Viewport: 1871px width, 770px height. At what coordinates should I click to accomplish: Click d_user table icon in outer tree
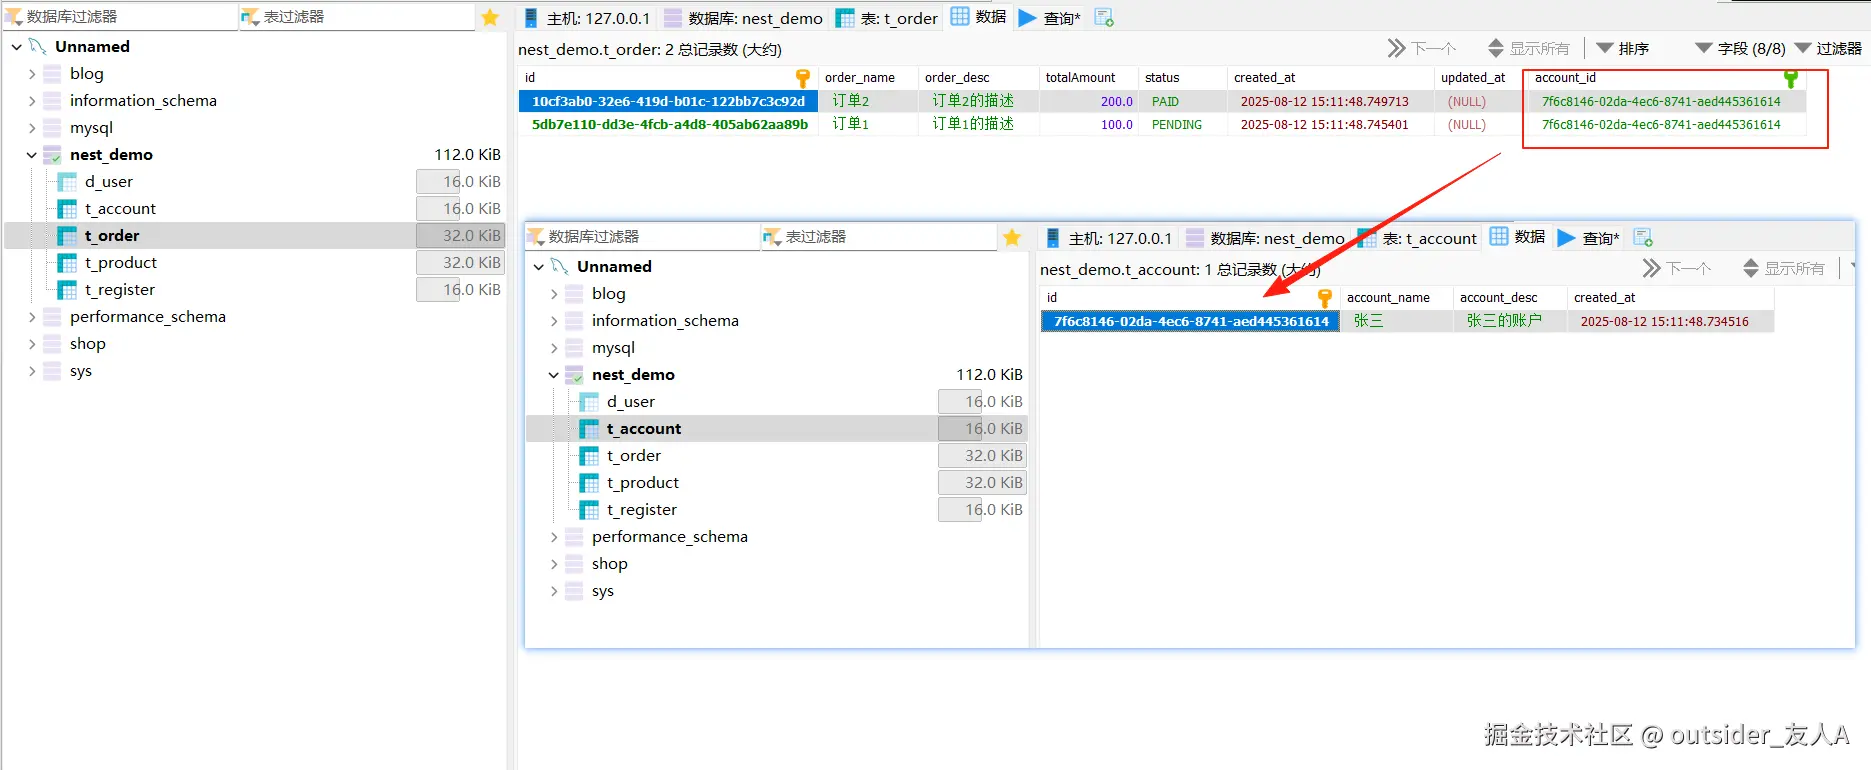coord(67,182)
